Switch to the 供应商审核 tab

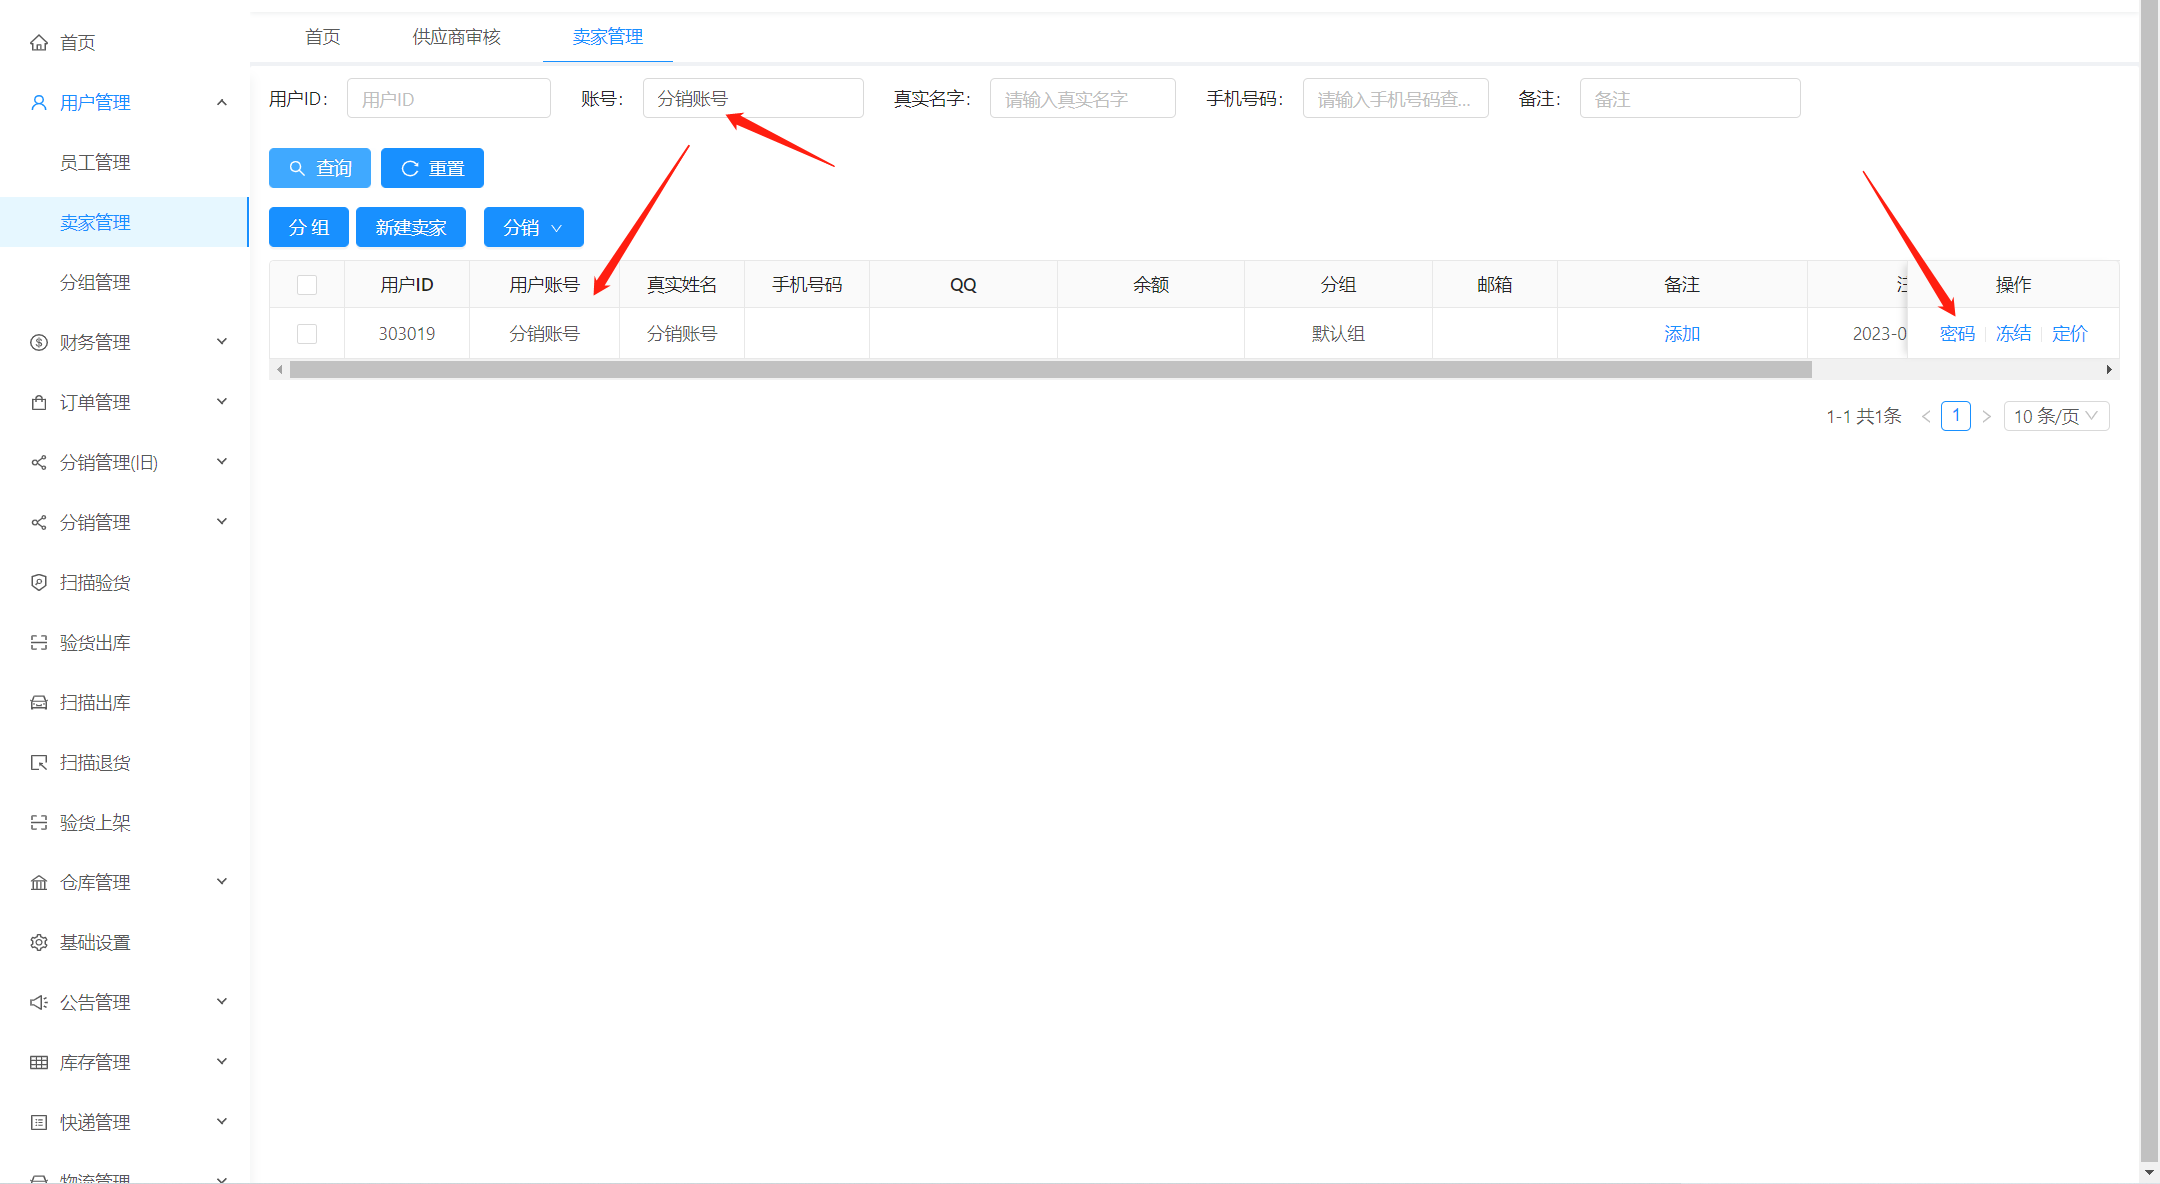pyautogui.click(x=457, y=37)
